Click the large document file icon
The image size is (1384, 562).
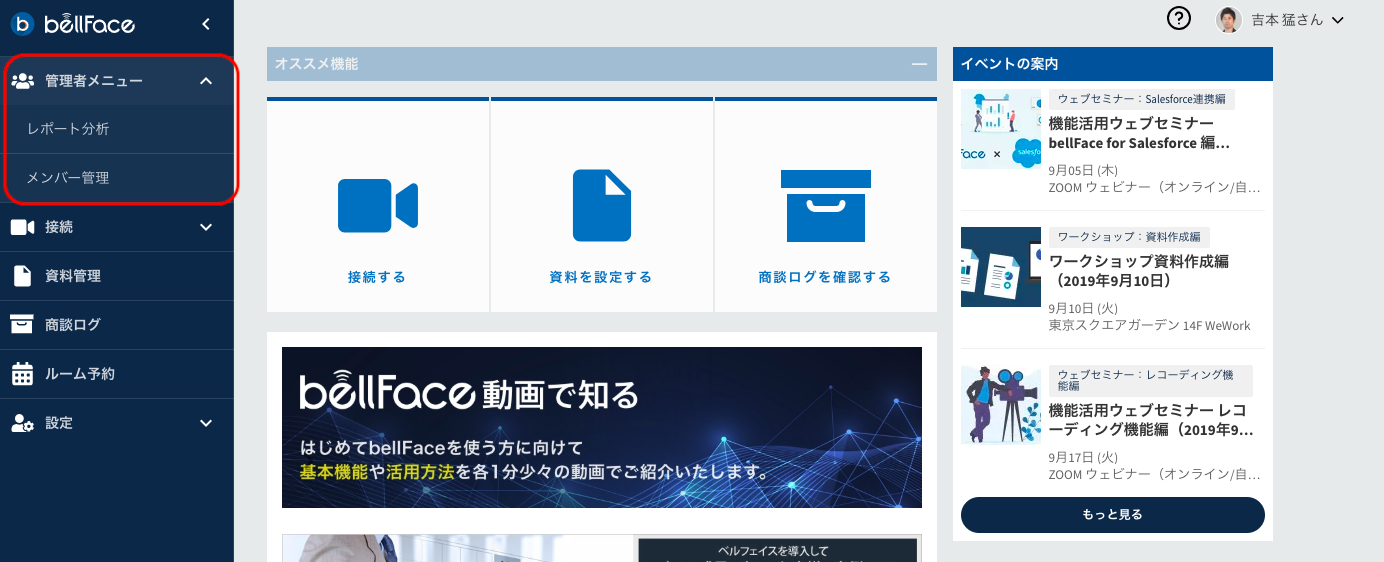[x=602, y=205]
